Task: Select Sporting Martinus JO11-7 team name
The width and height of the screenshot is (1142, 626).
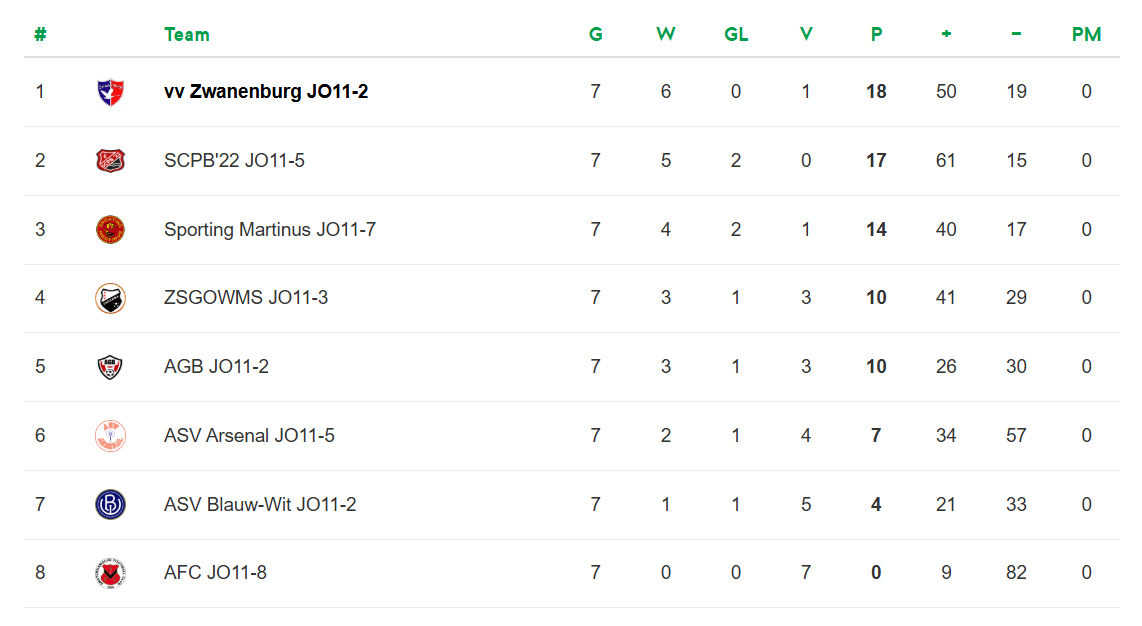Action: [x=270, y=230]
